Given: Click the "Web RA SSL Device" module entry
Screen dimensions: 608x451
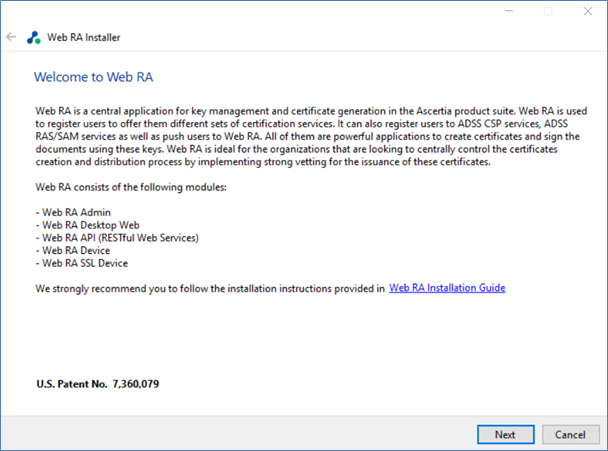Looking at the screenshot, I should coord(82,263).
